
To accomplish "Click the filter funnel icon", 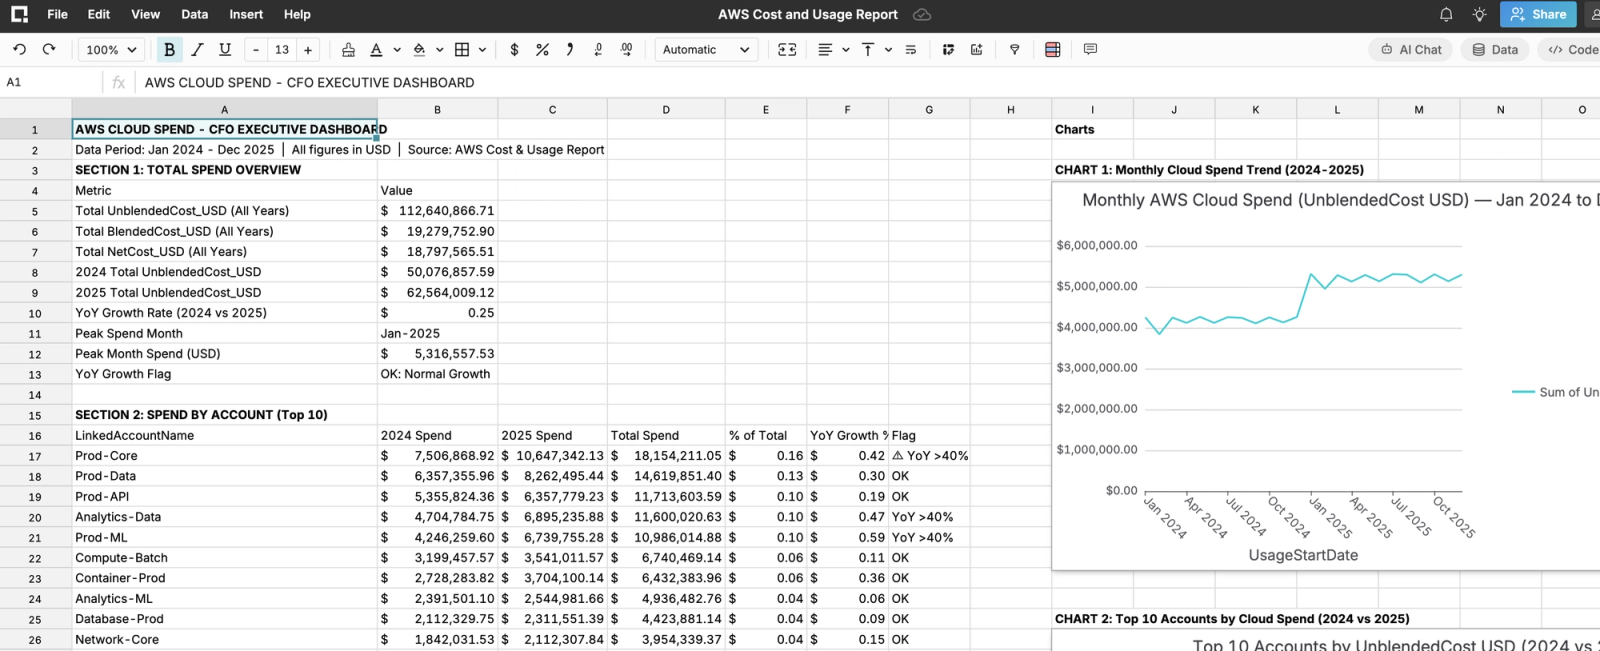I will pos(1014,49).
